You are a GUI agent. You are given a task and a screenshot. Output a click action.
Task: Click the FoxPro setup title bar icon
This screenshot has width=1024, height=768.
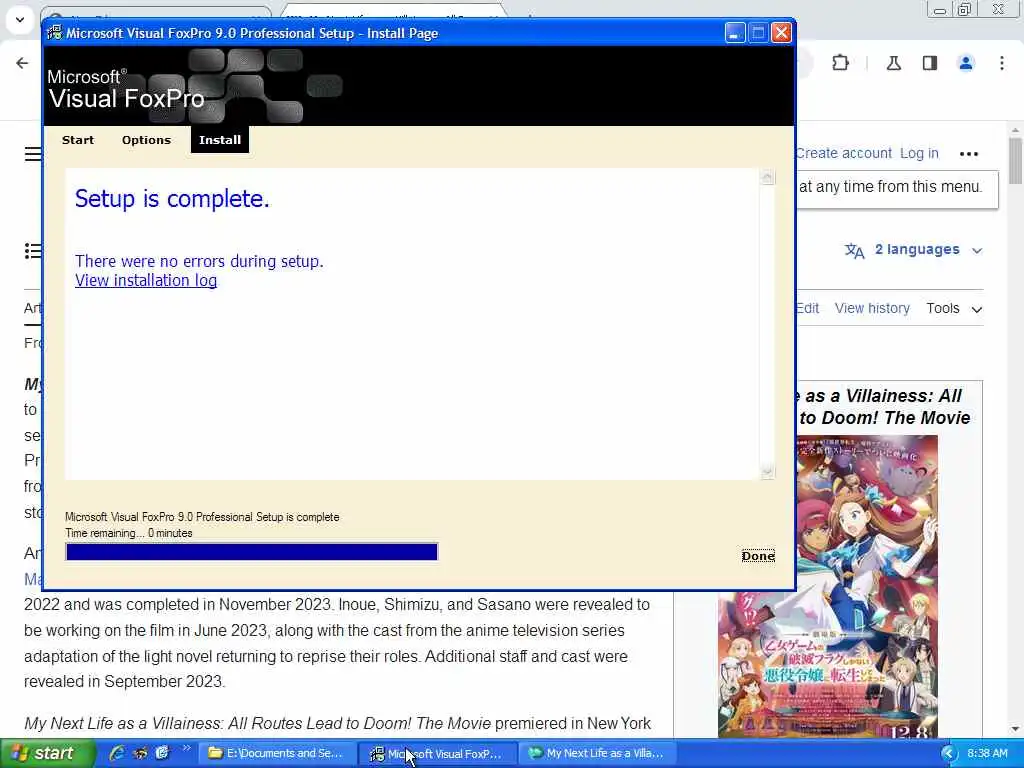pos(54,33)
